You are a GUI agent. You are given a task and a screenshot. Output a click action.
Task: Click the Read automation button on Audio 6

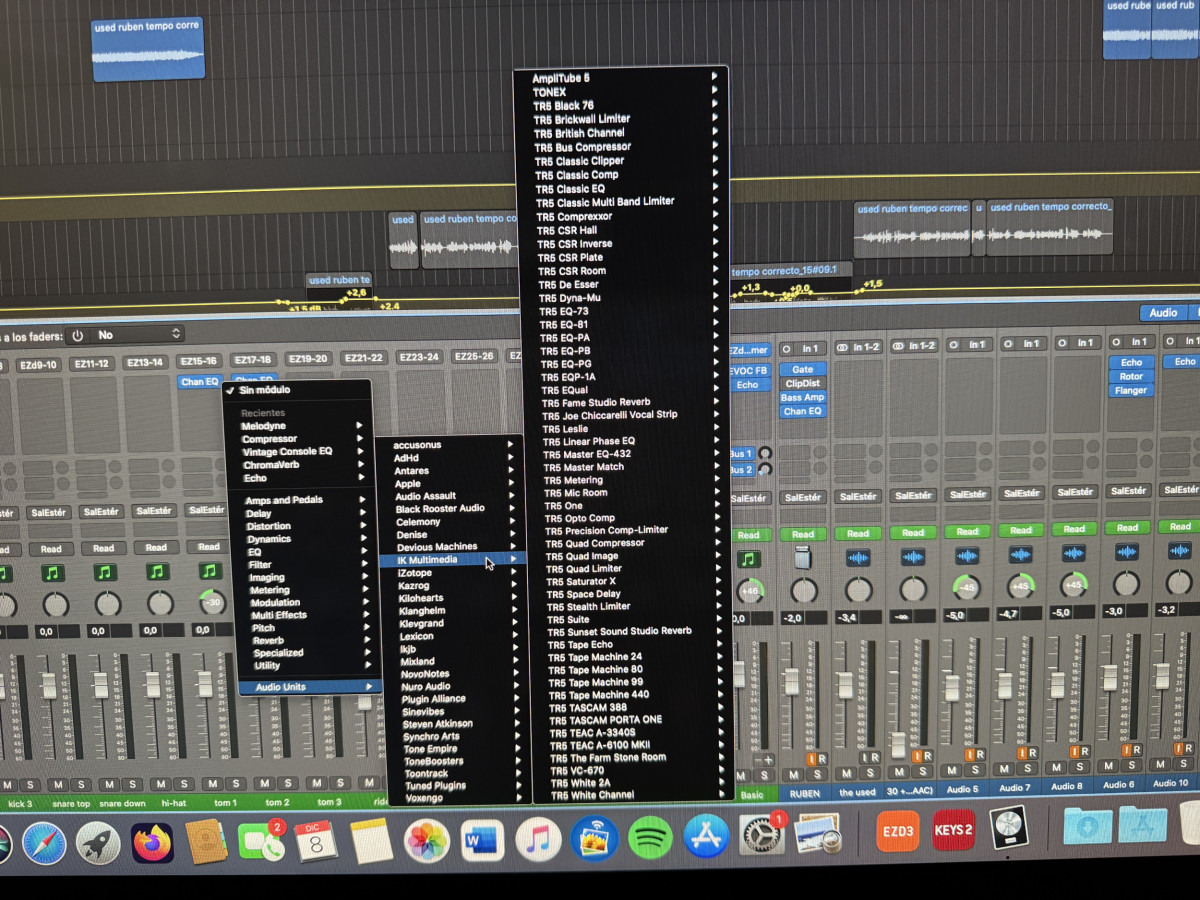1127,528
